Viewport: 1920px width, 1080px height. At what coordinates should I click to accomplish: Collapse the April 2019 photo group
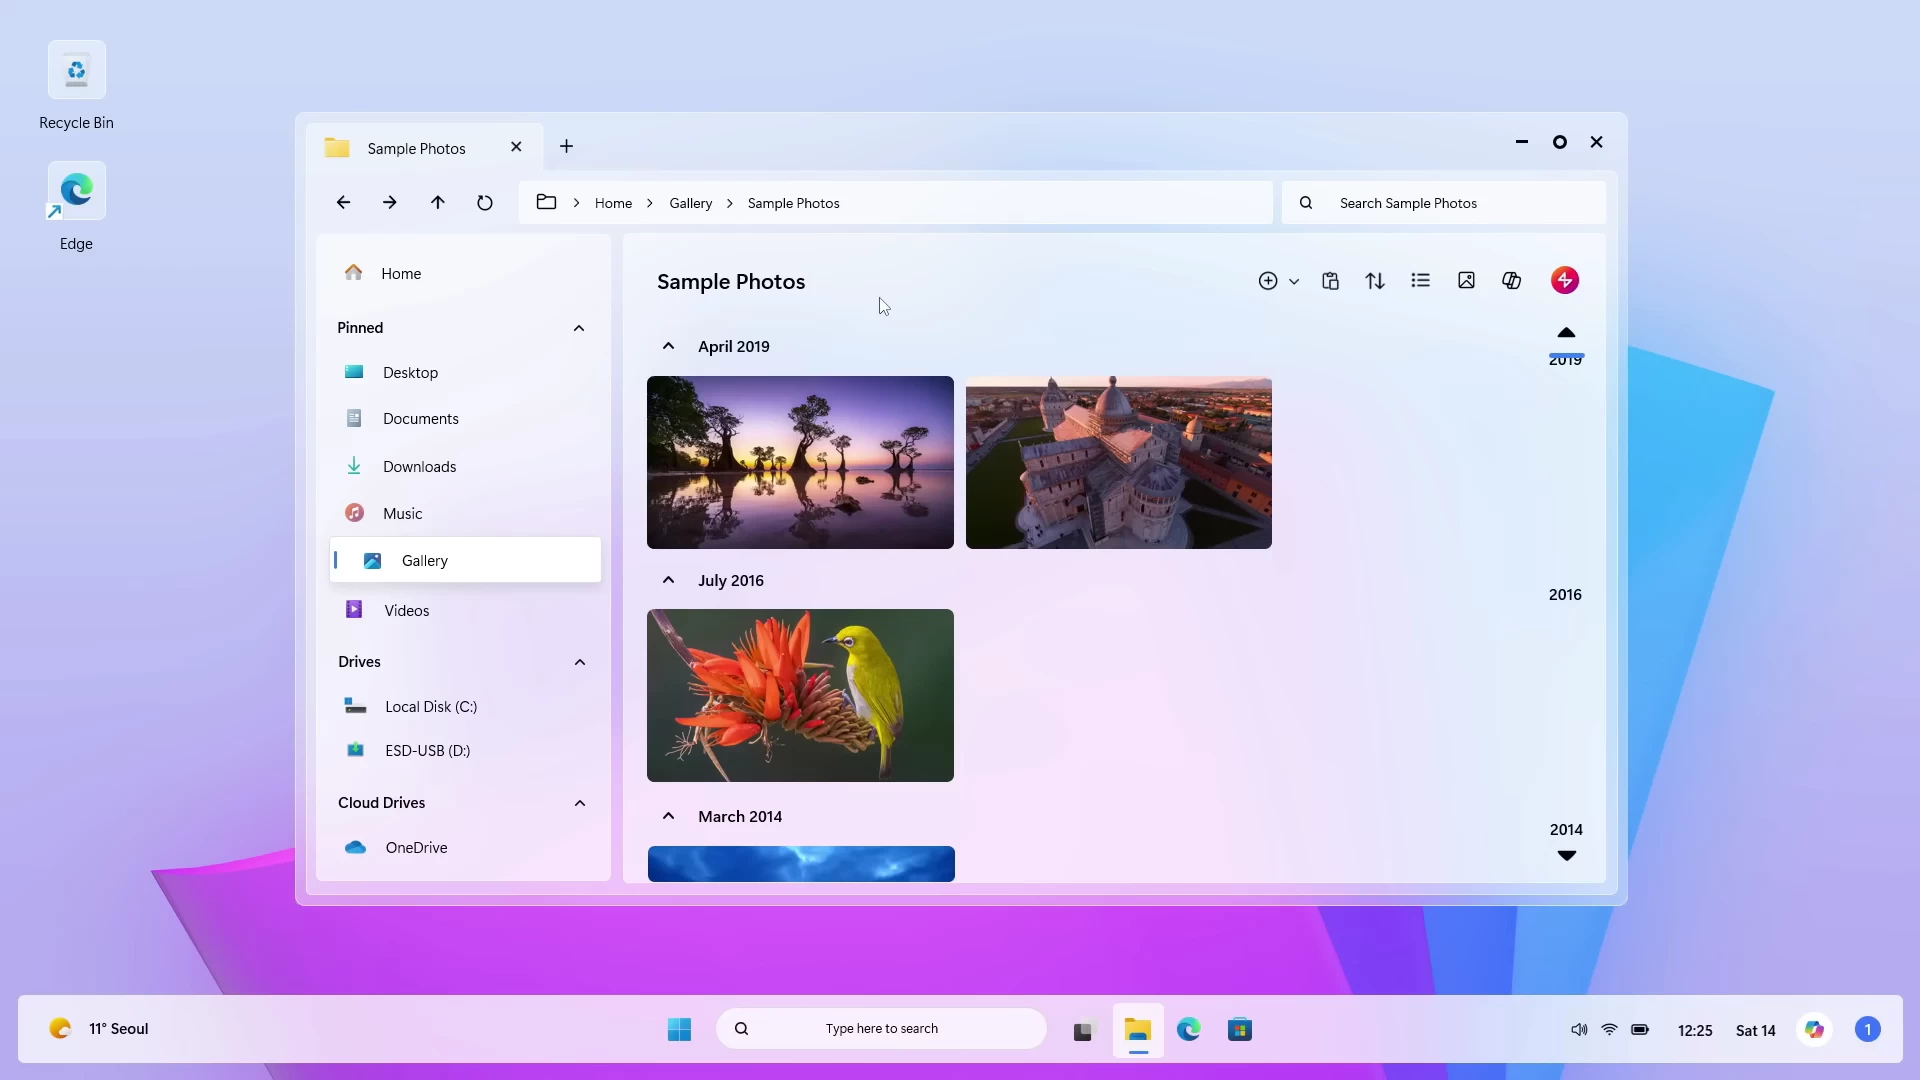click(x=668, y=346)
